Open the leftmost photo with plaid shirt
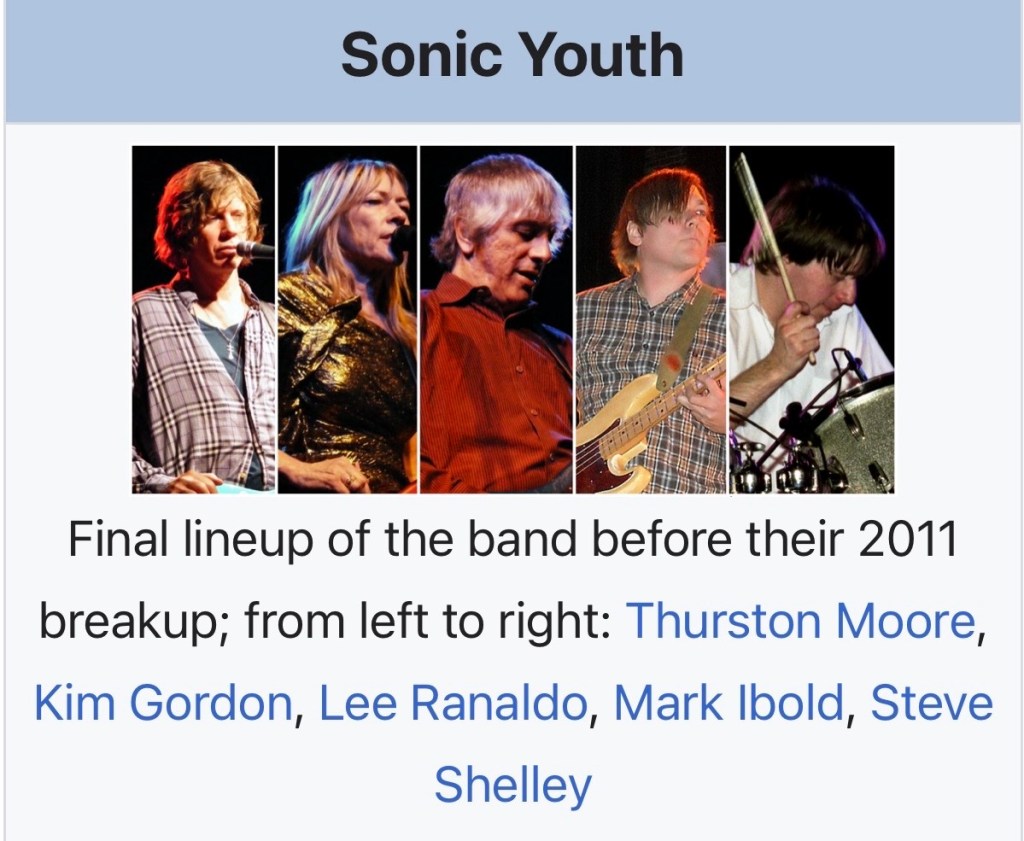 (x=203, y=320)
